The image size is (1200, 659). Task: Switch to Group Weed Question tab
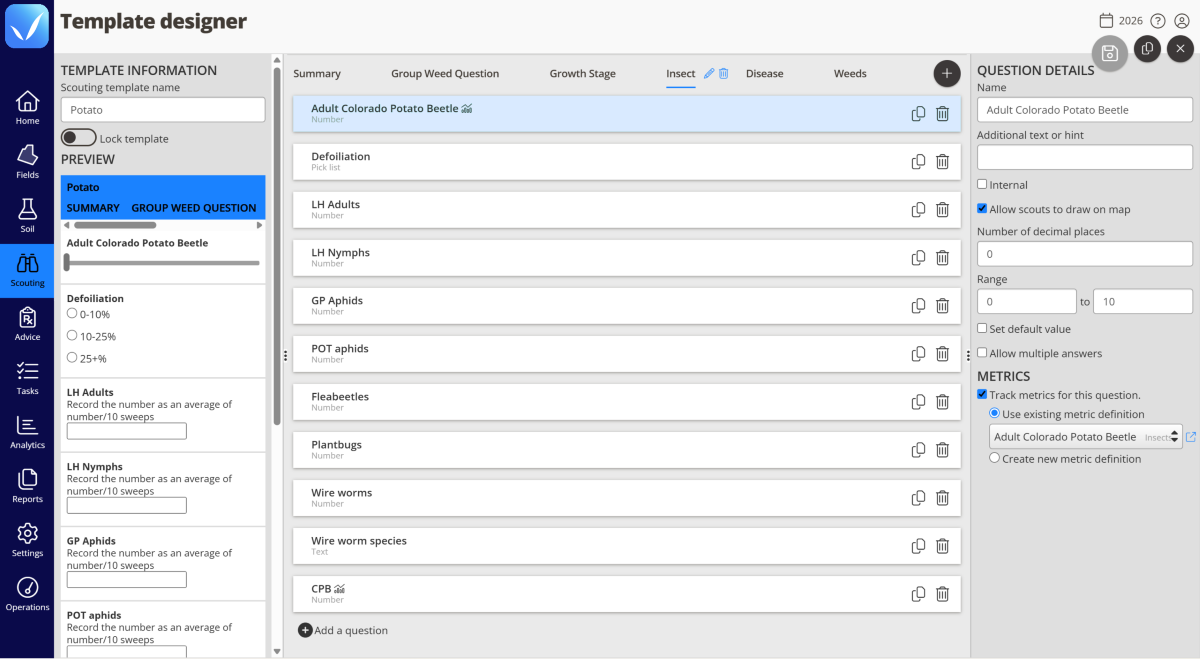pyautogui.click(x=445, y=74)
